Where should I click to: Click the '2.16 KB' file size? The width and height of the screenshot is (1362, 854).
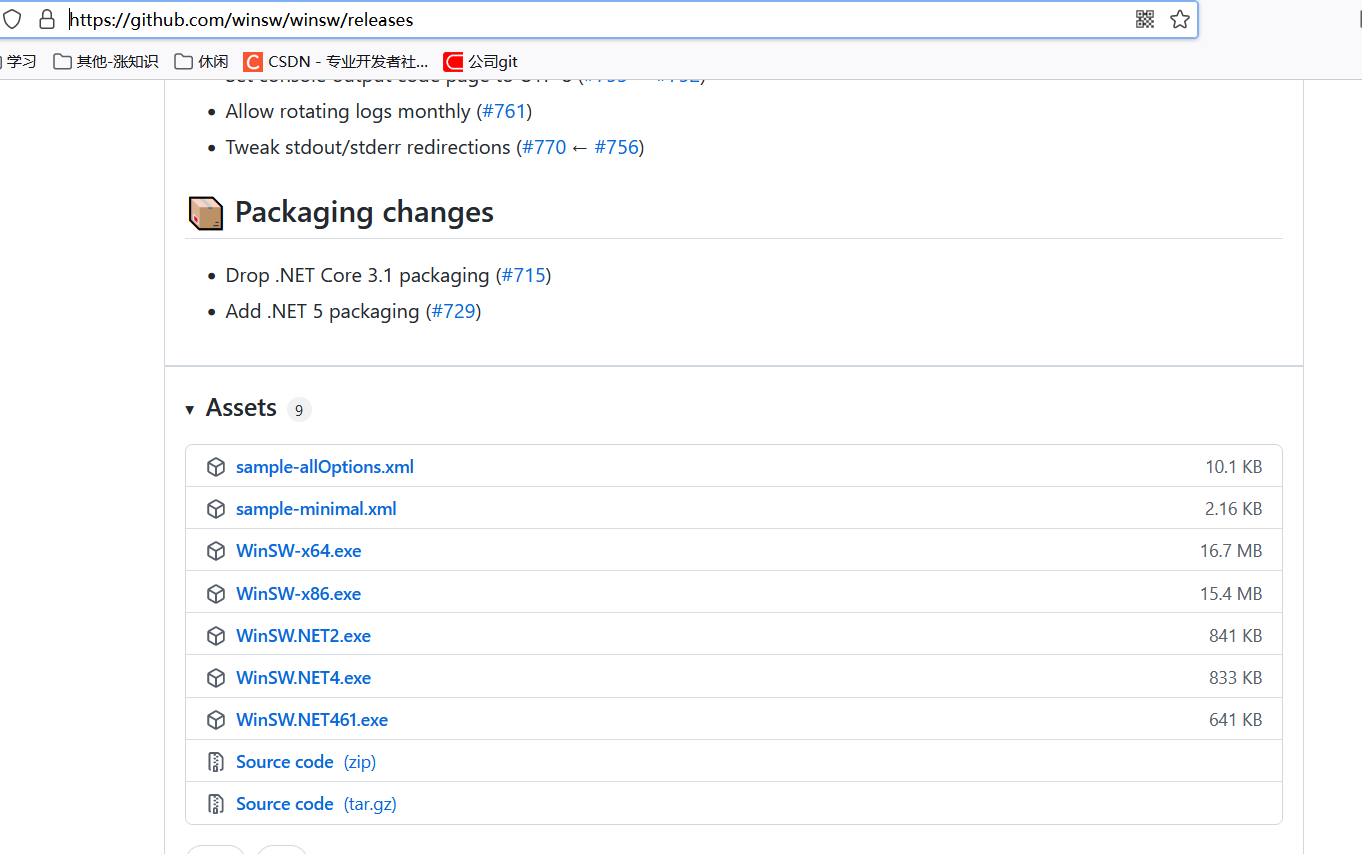1234,509
